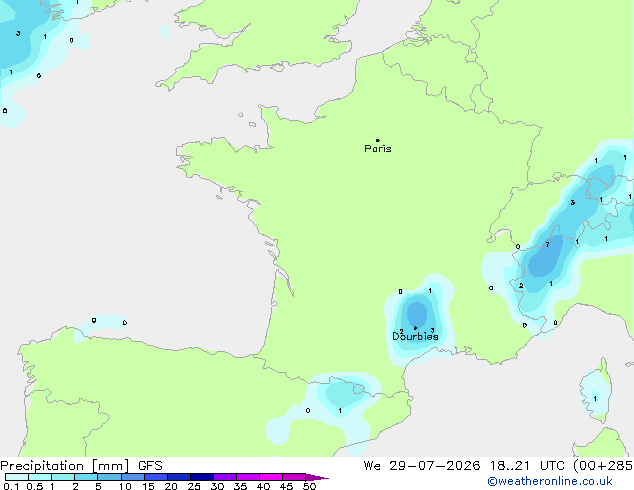Click the Paris city marker dot

pyautogui.click(x=378, y=140)
